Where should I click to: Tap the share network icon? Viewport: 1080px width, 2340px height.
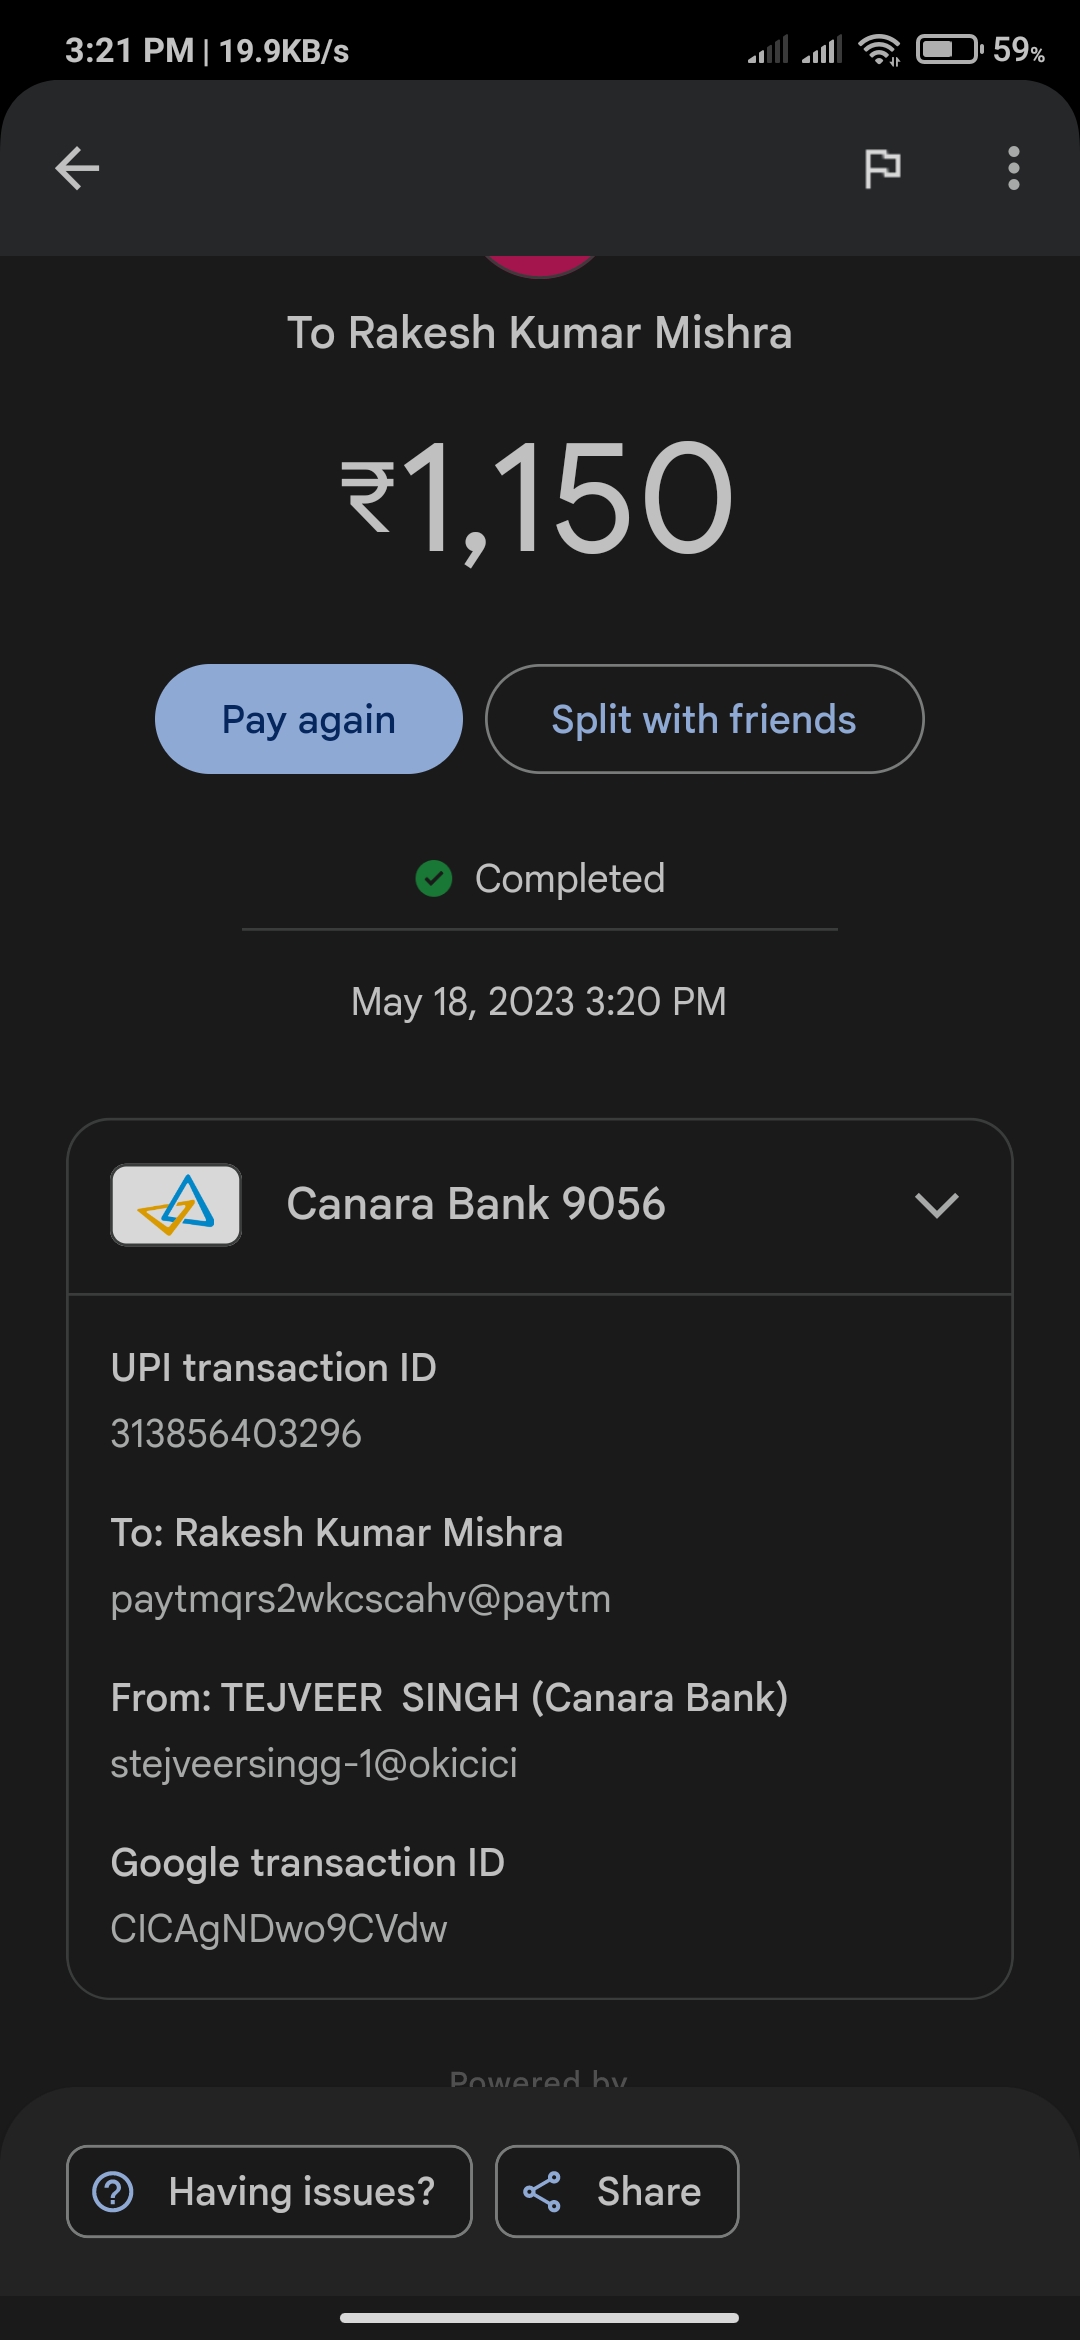542,2191
